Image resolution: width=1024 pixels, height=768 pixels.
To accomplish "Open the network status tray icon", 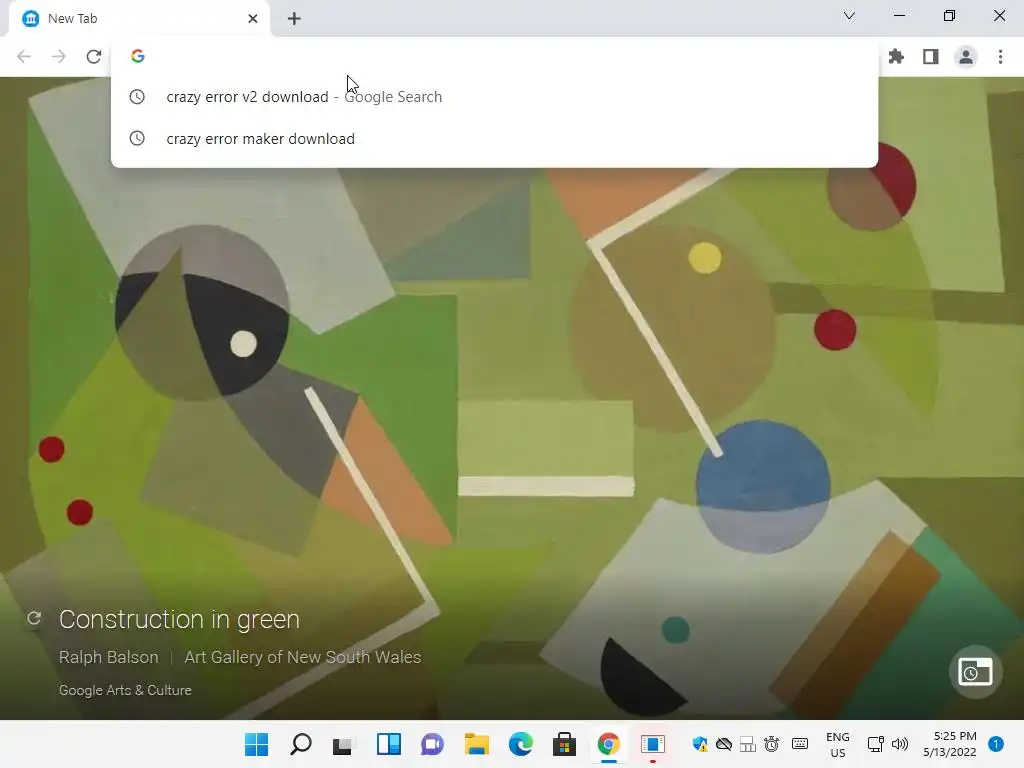I will pos(875,744).
